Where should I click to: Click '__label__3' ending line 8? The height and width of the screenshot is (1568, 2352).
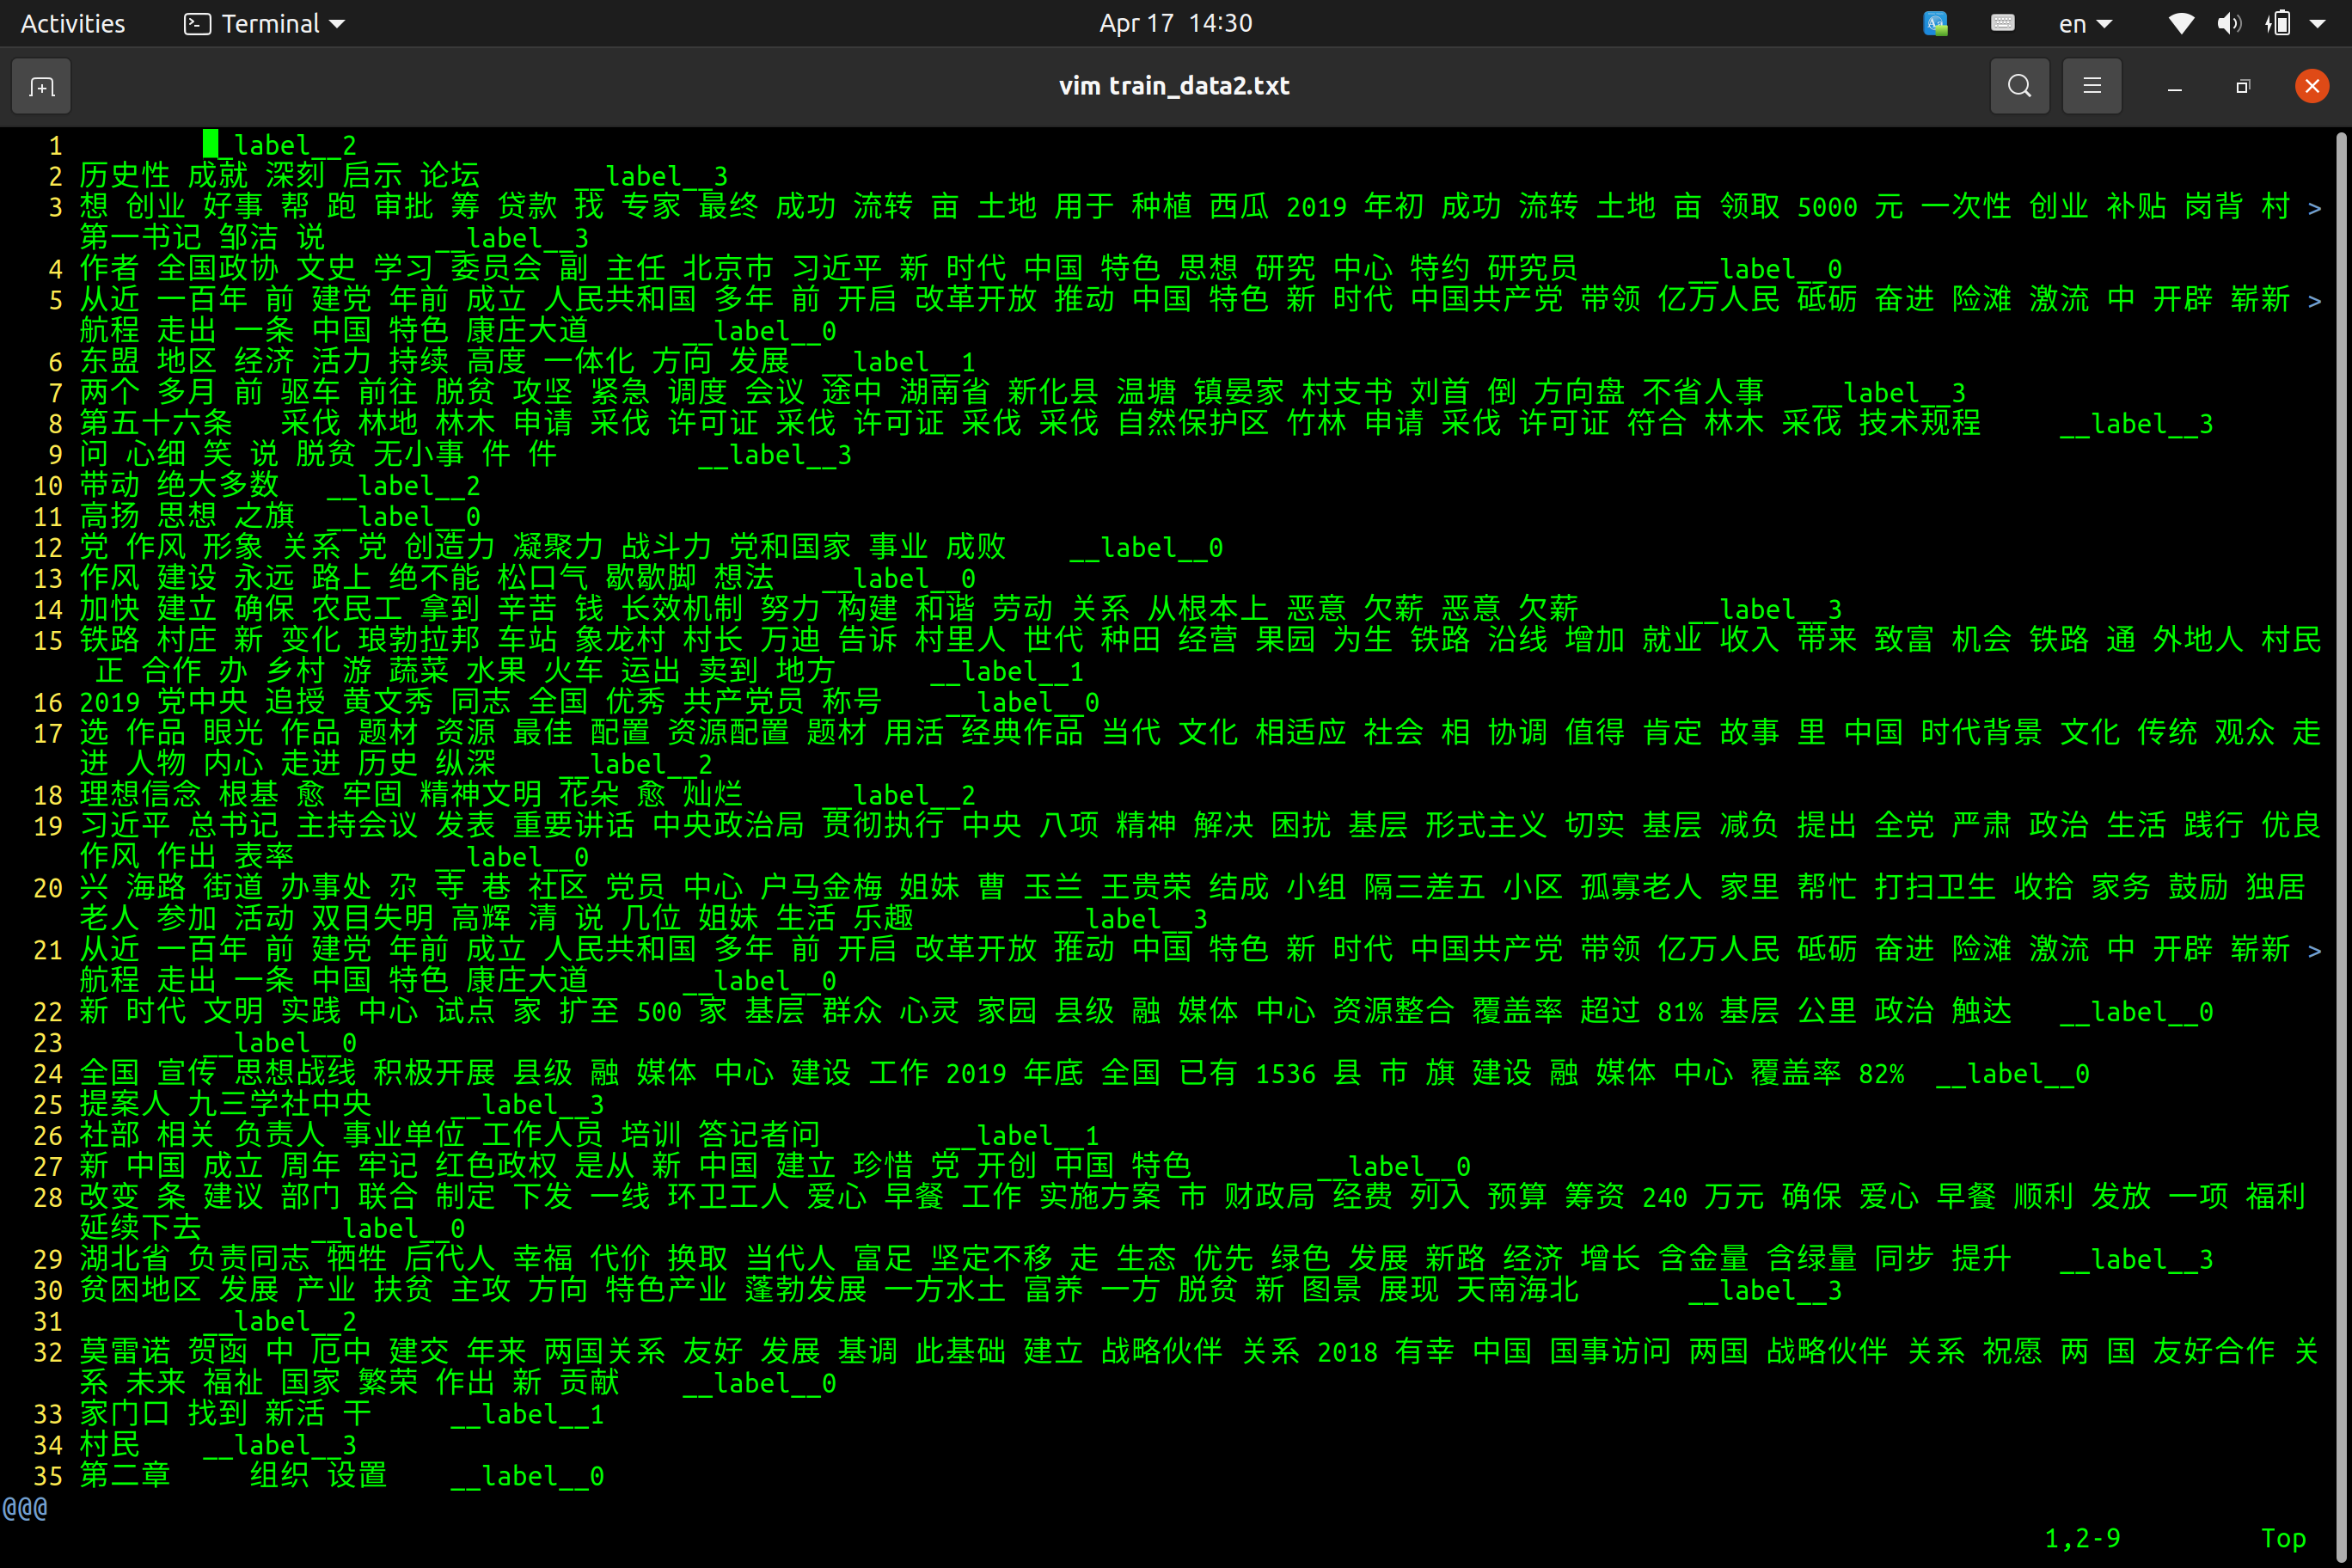tap(2137, 424)
